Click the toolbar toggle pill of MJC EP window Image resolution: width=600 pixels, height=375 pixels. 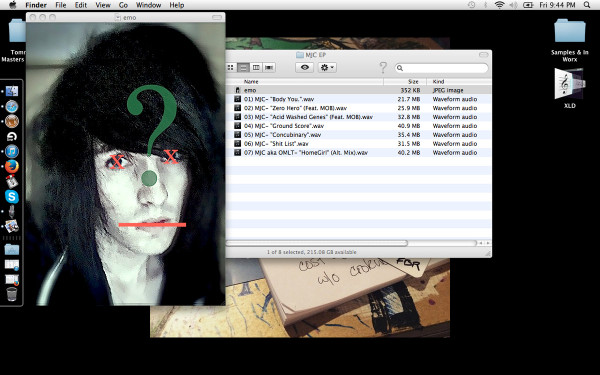(484, 55)
